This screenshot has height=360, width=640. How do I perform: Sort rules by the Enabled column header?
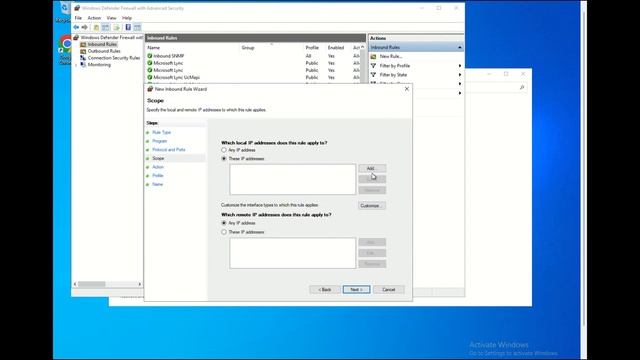pos(338,48)
